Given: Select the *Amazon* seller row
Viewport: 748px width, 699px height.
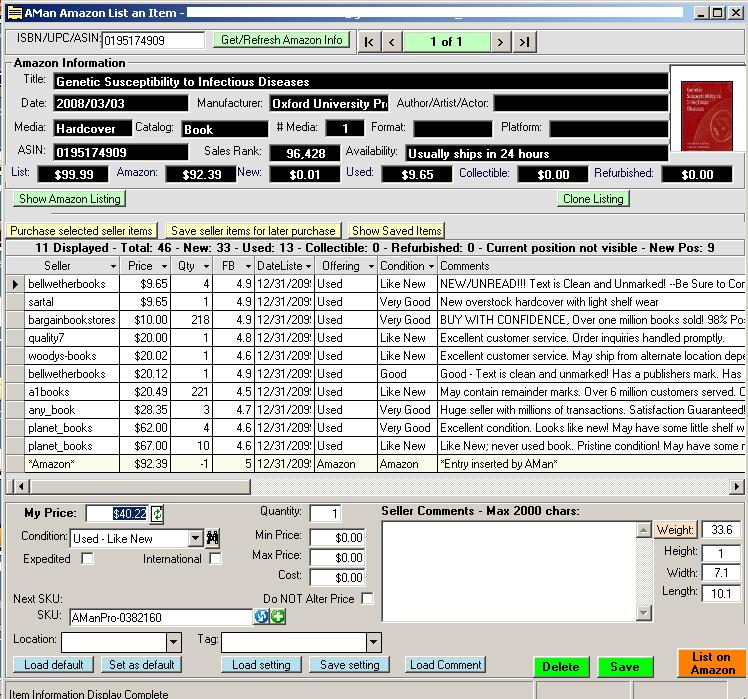Looking at the screenshot, I should [376, 464].
